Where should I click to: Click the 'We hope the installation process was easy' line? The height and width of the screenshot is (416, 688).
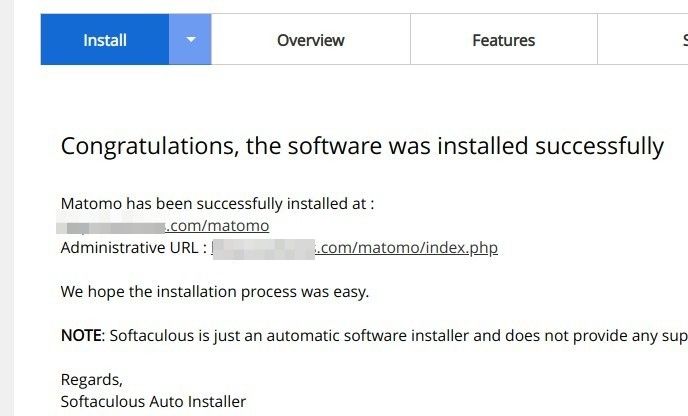click(x=215, y=292)
